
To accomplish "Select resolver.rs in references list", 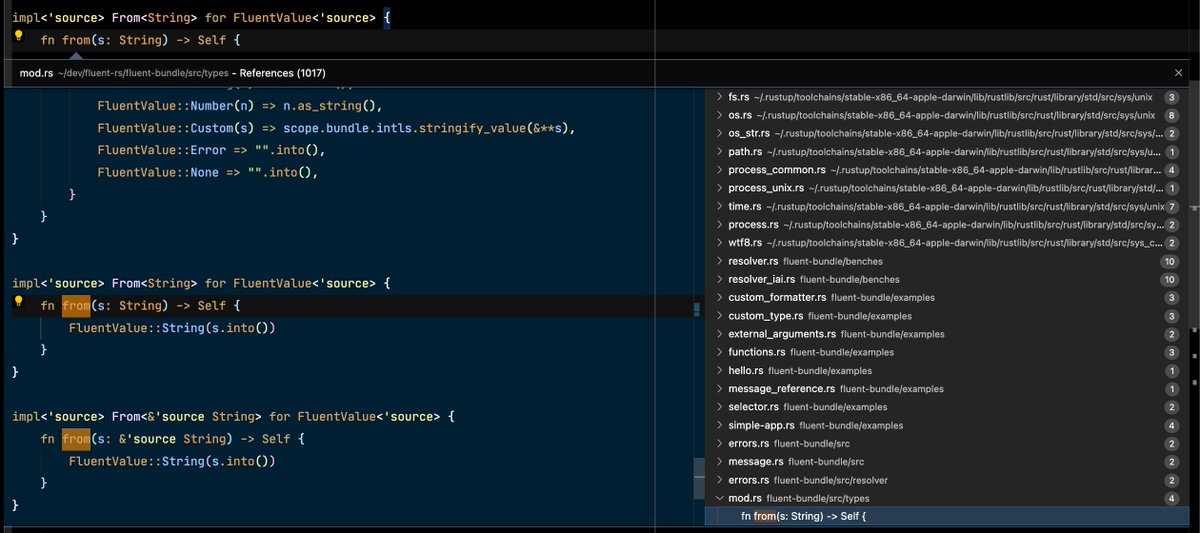I will click(947, 261).
